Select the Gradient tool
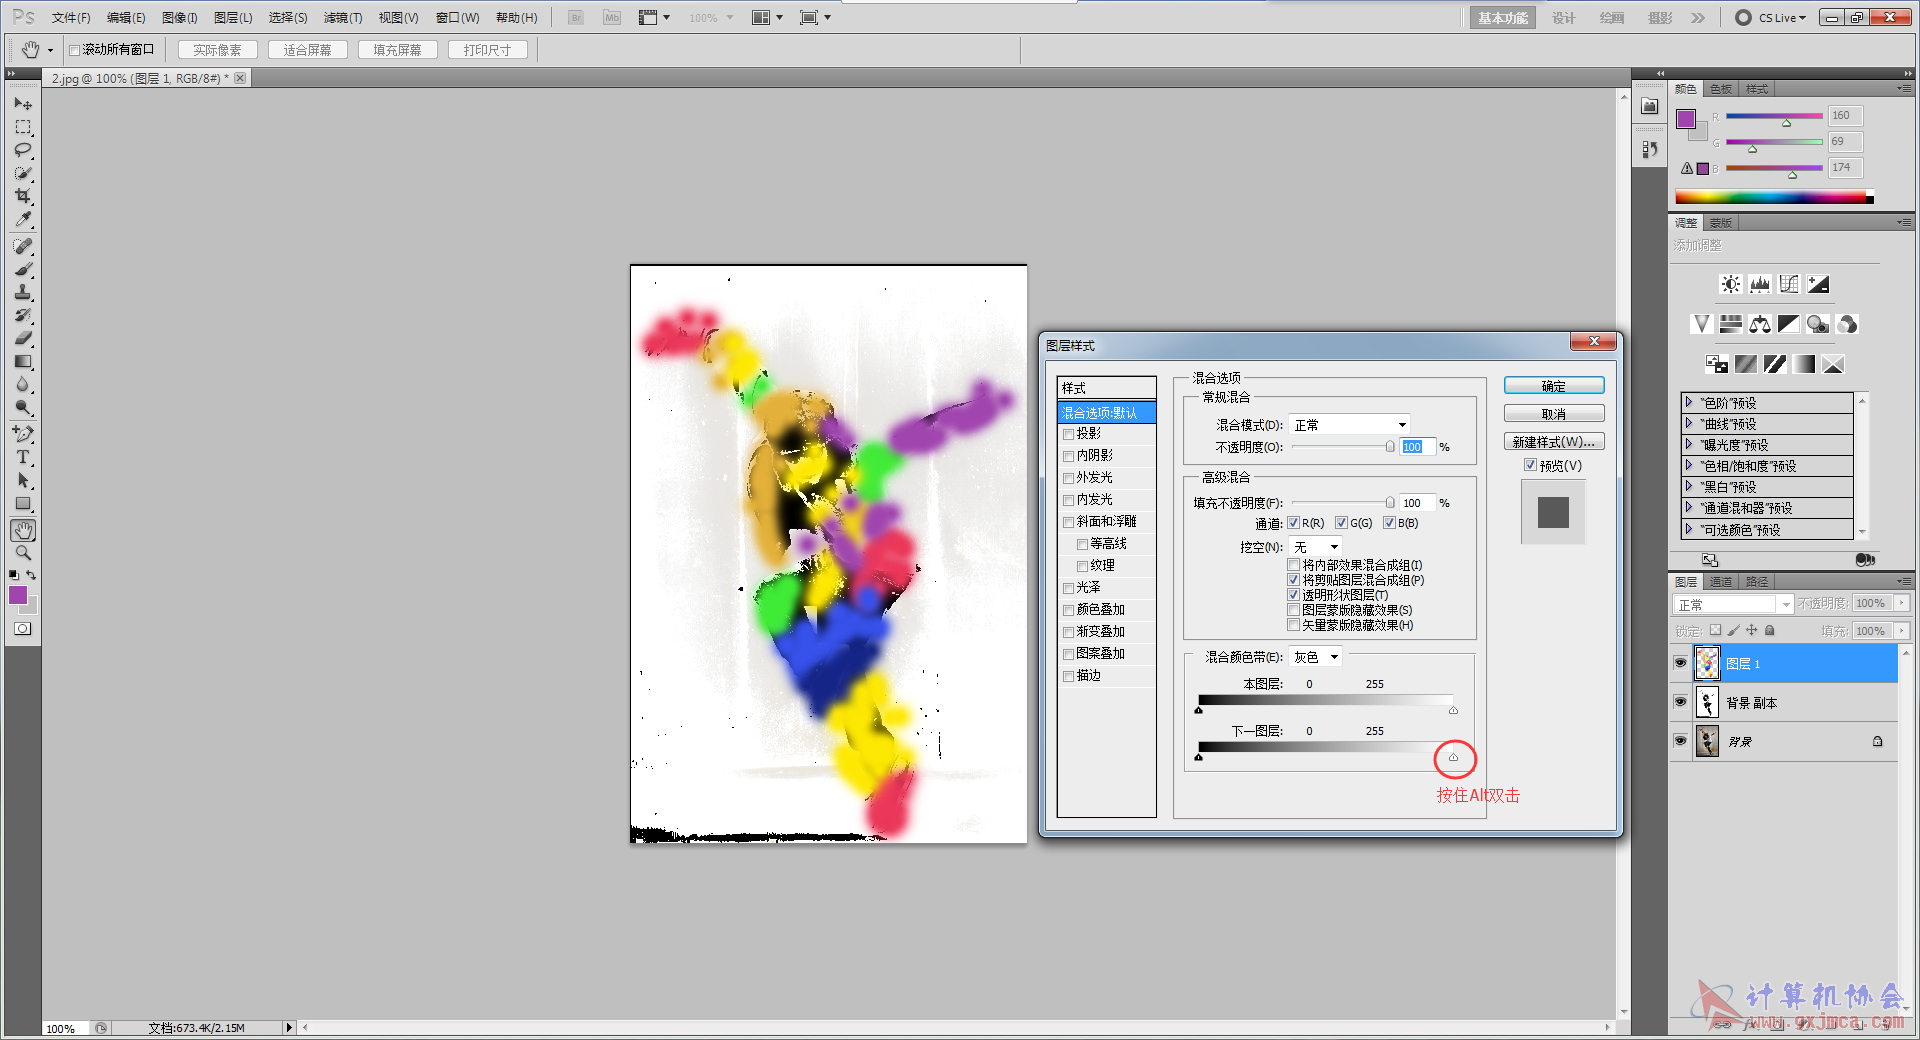1920x1040 pixels. tap(23, 361)
